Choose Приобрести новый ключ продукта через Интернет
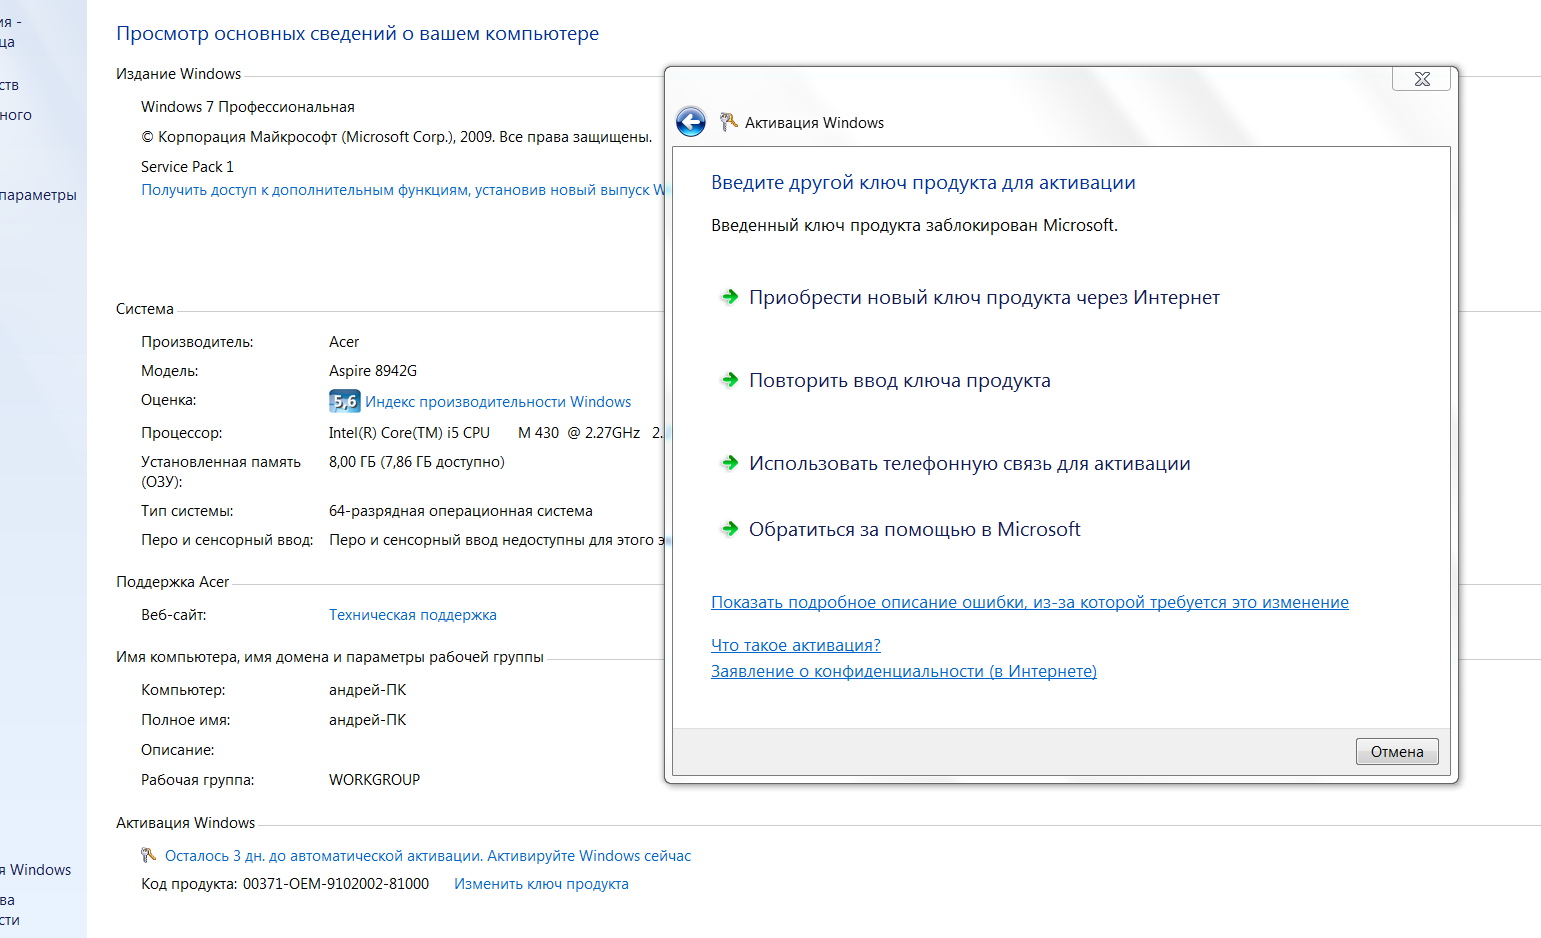 click(984, 297)
